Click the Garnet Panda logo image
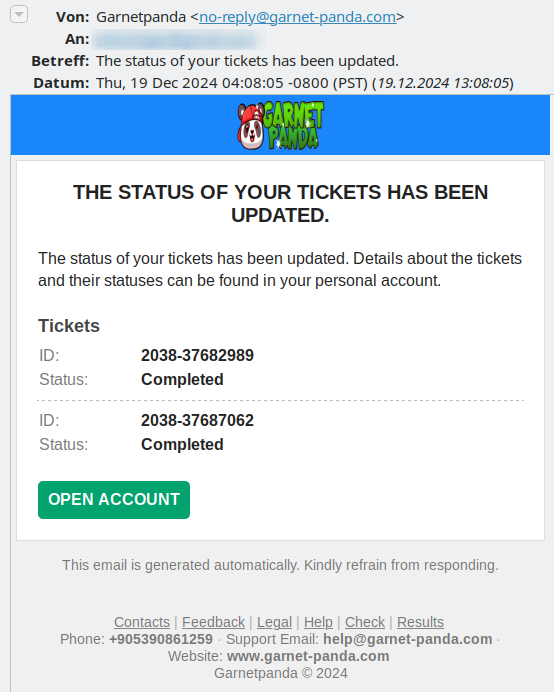Screen dimensions: 554x692 click(281, 125)
